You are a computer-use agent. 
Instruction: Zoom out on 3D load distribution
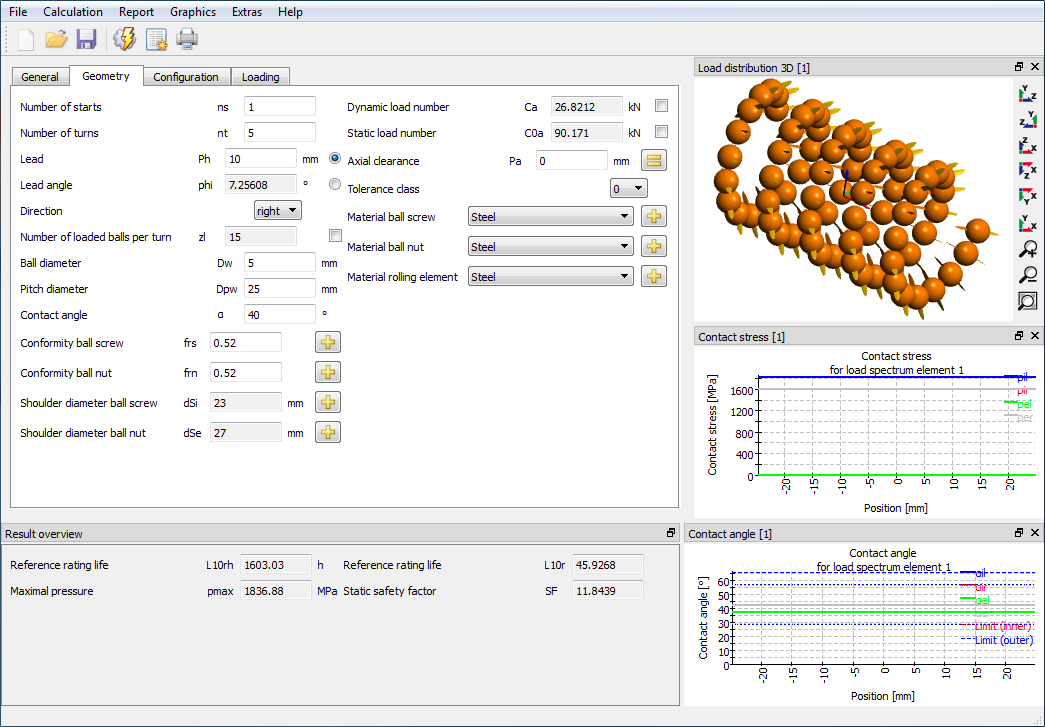[1027, 275]
